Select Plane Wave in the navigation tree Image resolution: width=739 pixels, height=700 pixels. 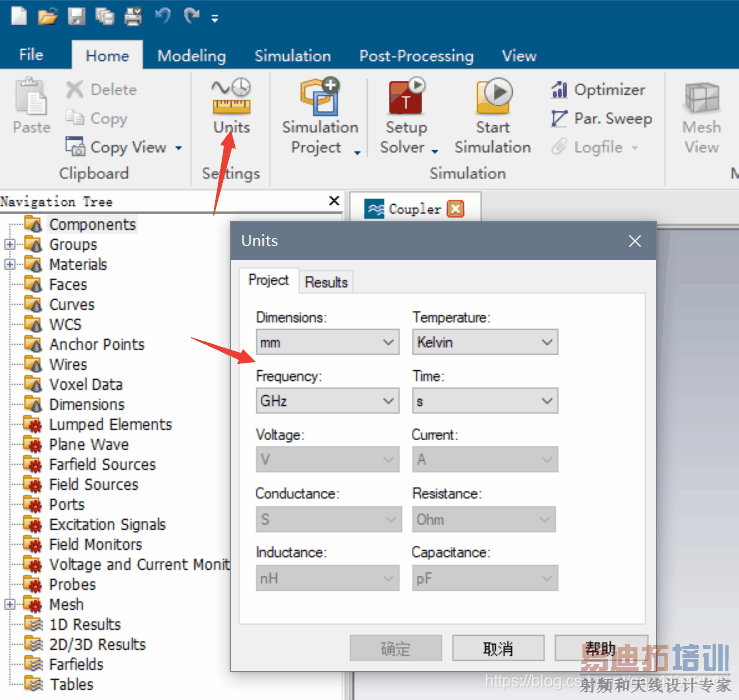[89, 444]
